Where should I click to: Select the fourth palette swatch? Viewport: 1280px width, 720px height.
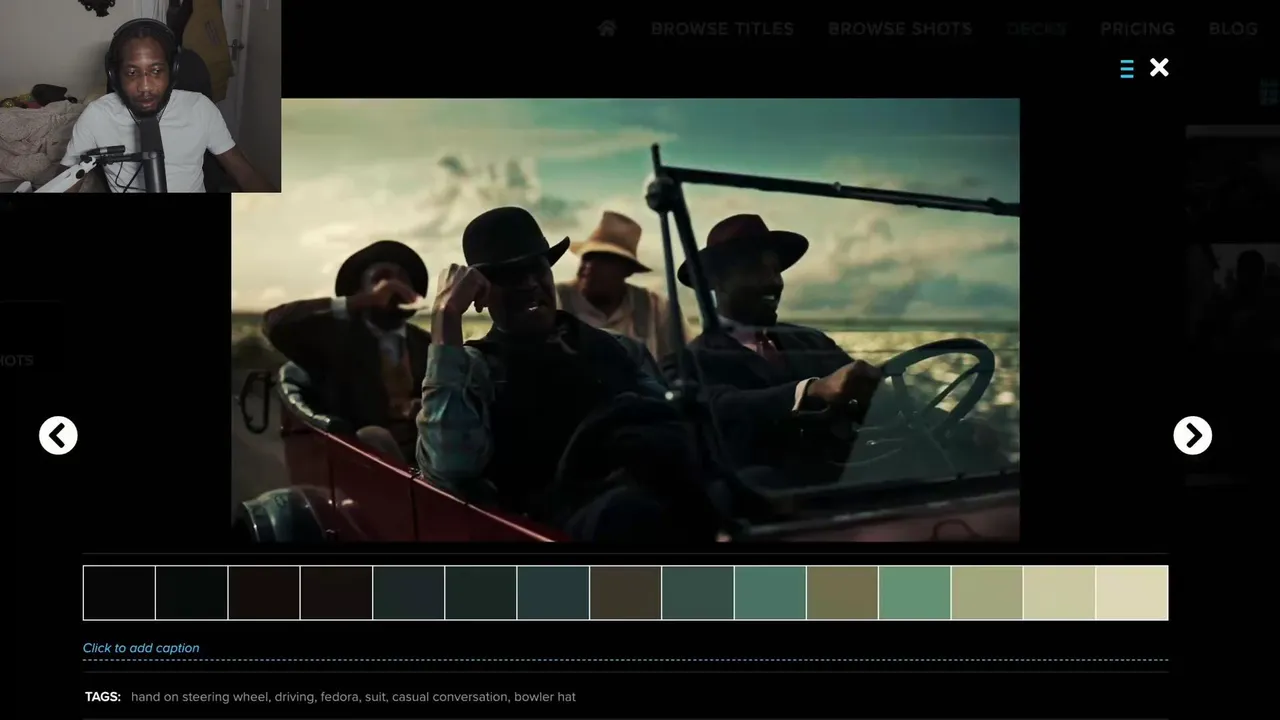coord(336,593)
